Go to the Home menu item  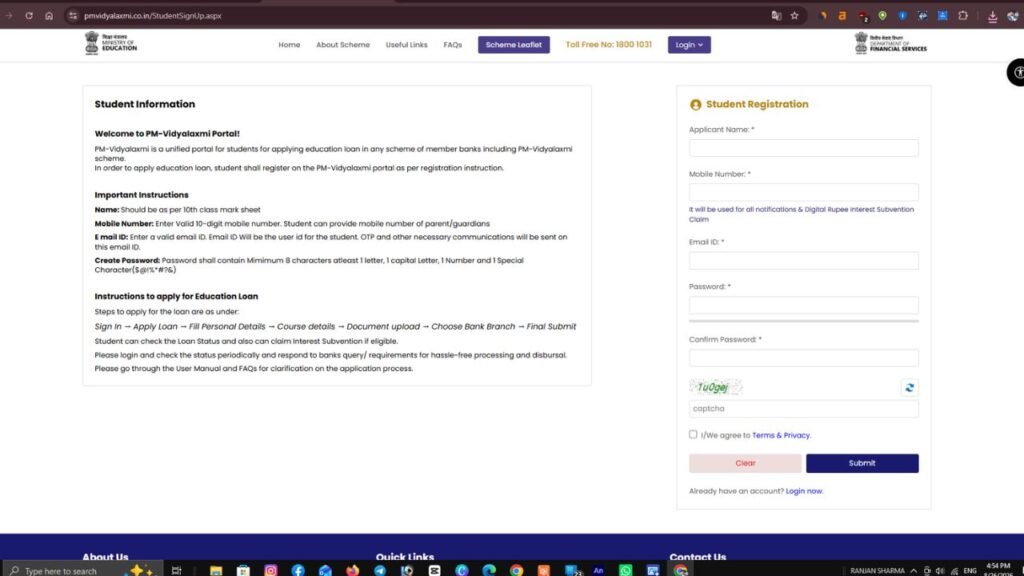click(x=289, y=44)
